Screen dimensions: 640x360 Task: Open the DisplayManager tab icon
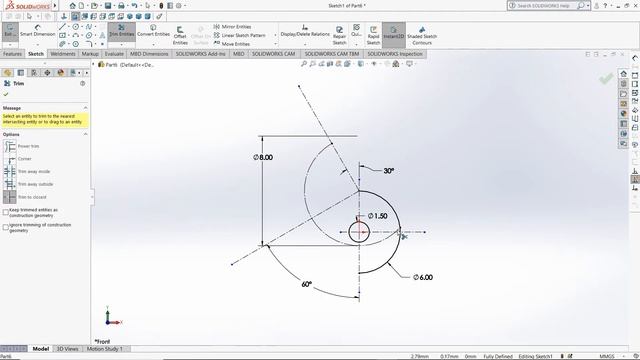[61, 73]
